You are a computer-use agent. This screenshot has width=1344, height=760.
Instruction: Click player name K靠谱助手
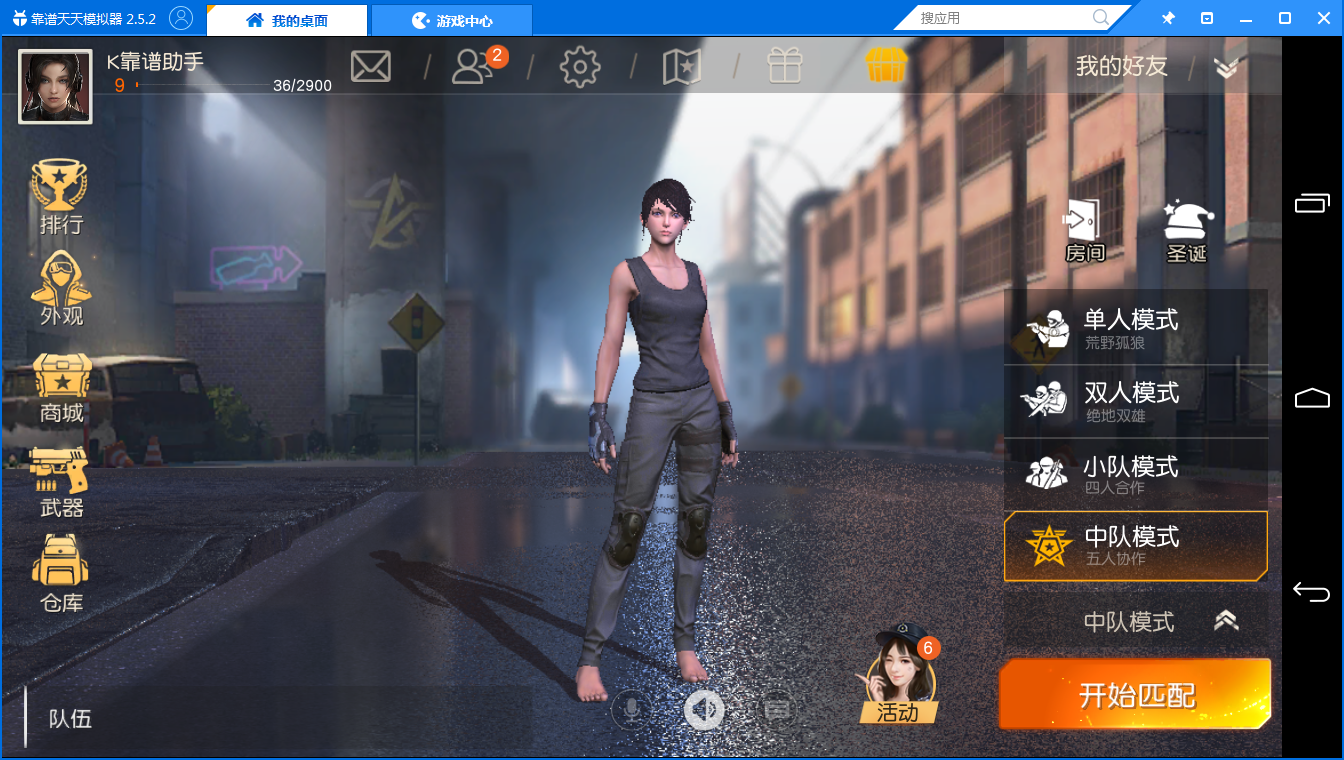click(155, 61)
